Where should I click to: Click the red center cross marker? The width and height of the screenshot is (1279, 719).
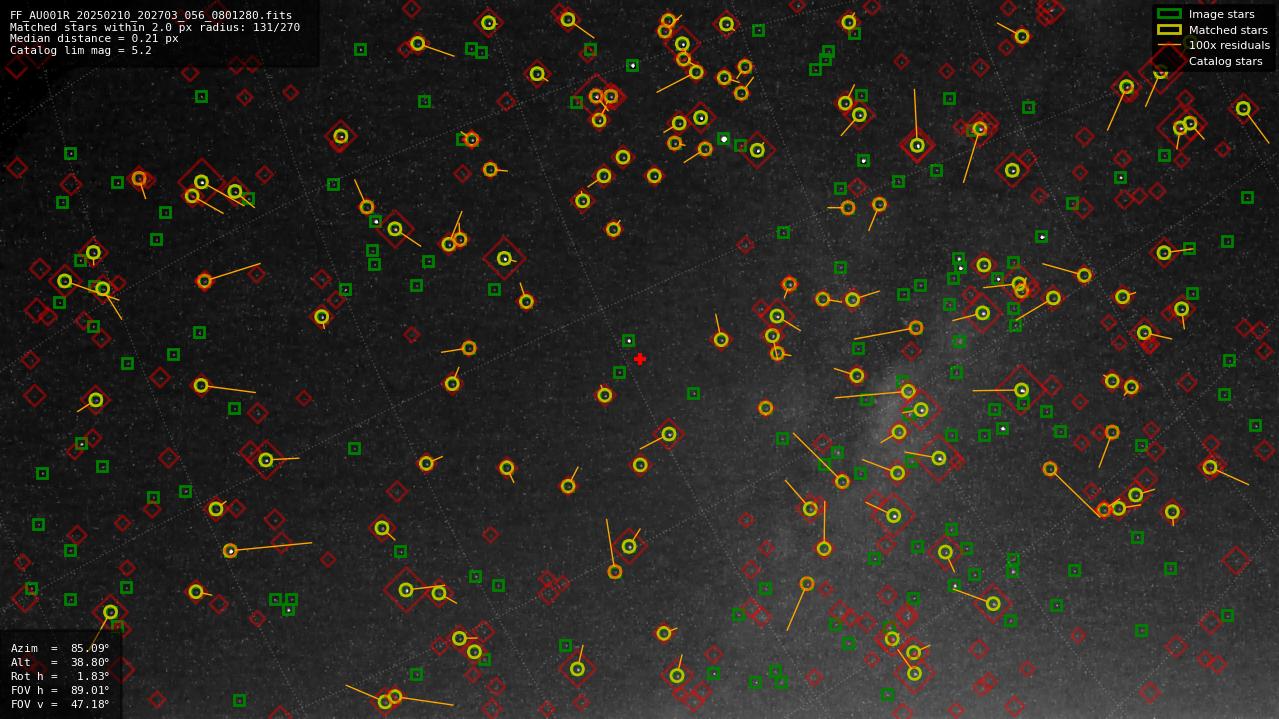[640, 359]
